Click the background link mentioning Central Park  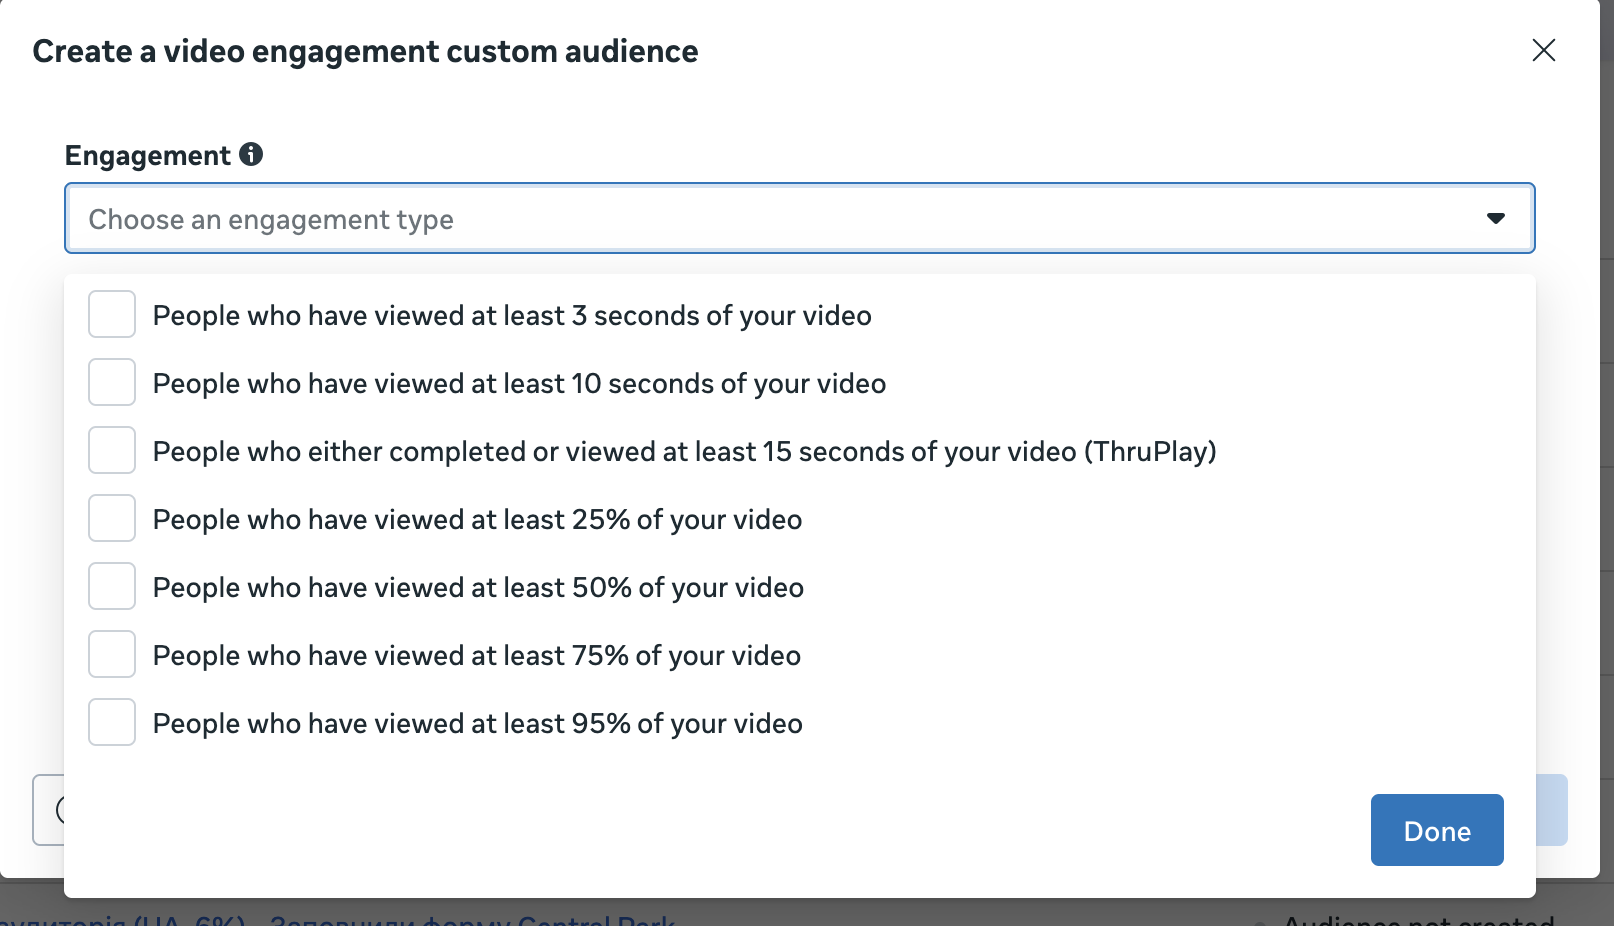(472, 919)
